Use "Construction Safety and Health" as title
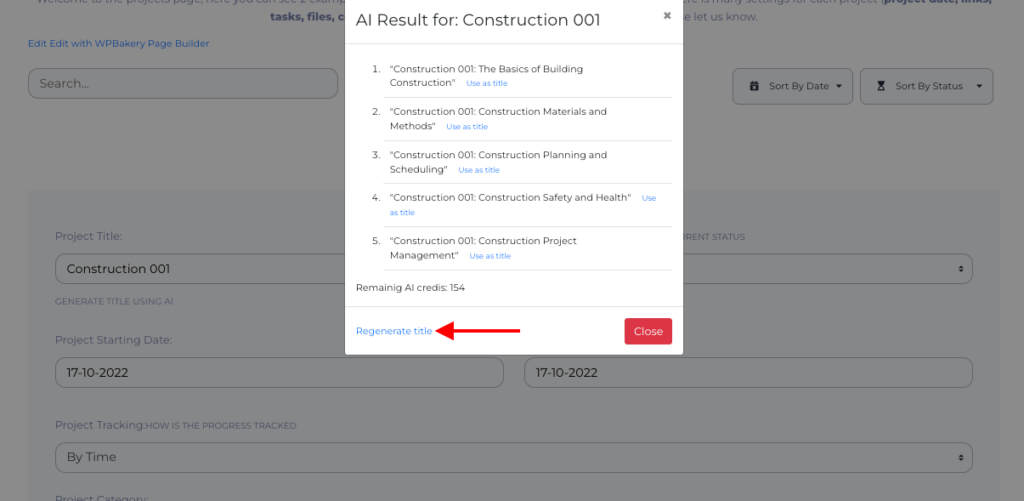The image size is (1024, 501). [649, 198]
